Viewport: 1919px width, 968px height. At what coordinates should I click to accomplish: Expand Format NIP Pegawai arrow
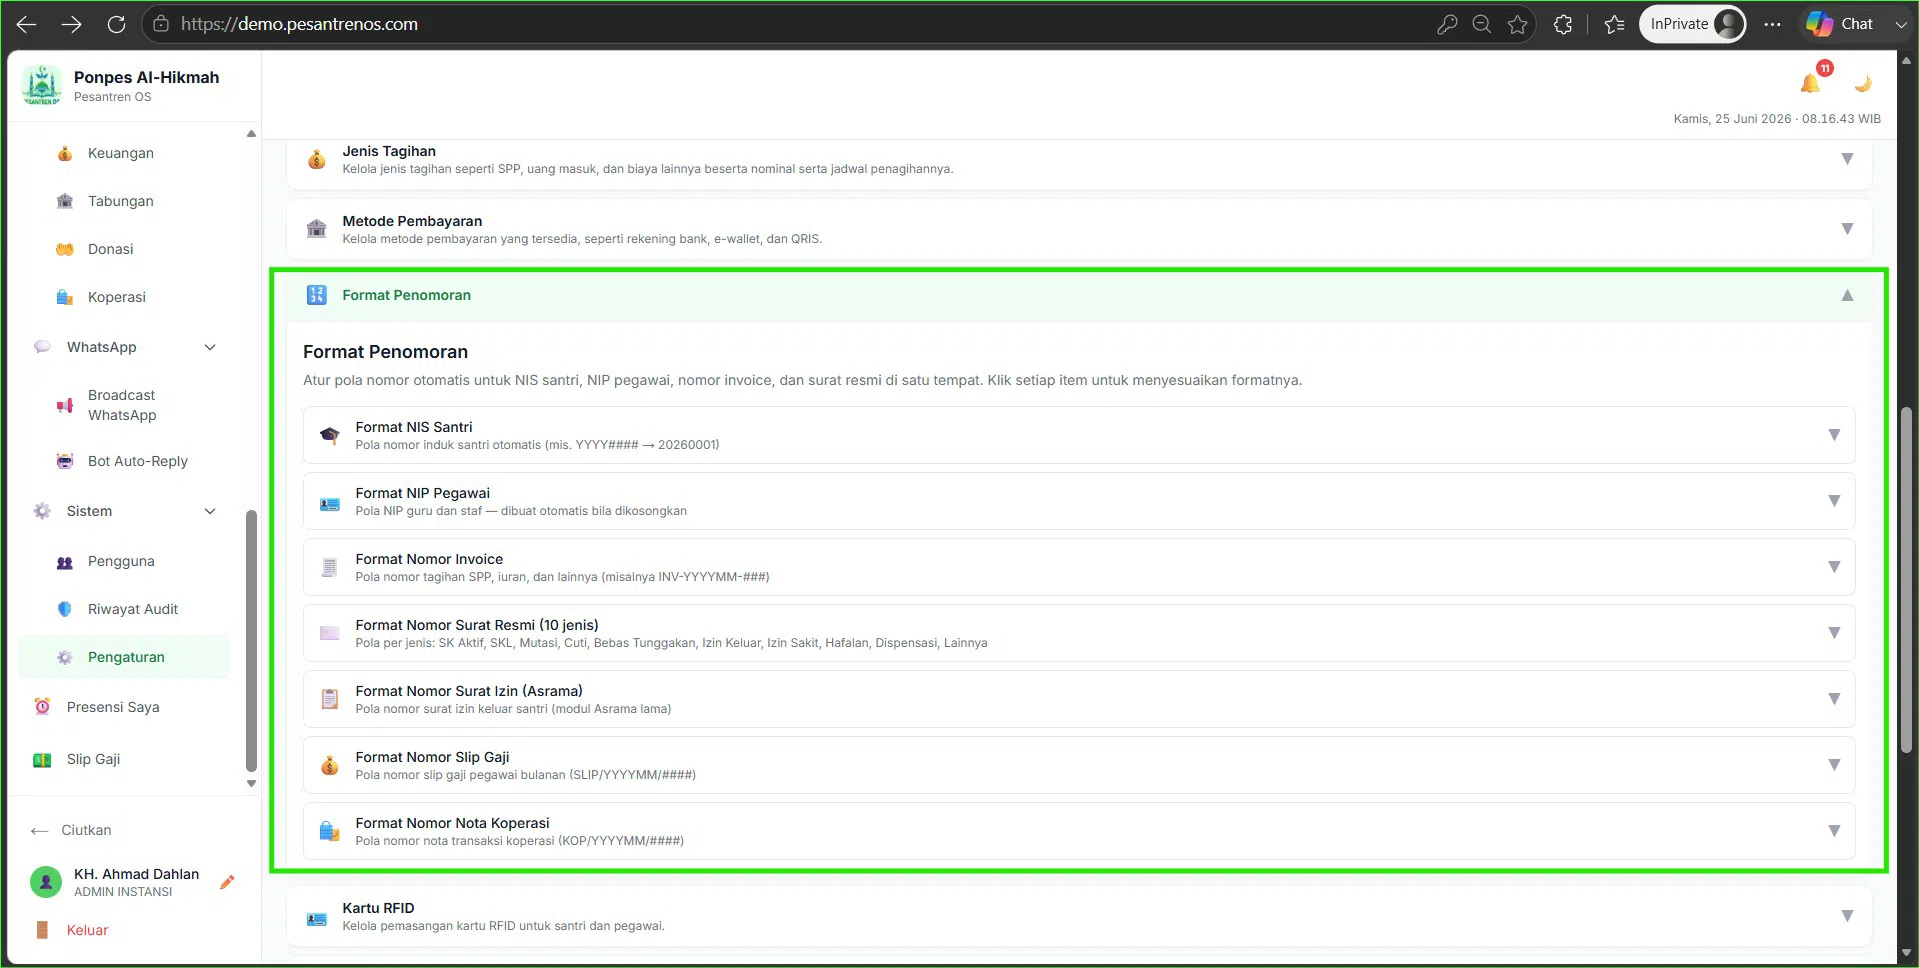[x=1834, y=501]
